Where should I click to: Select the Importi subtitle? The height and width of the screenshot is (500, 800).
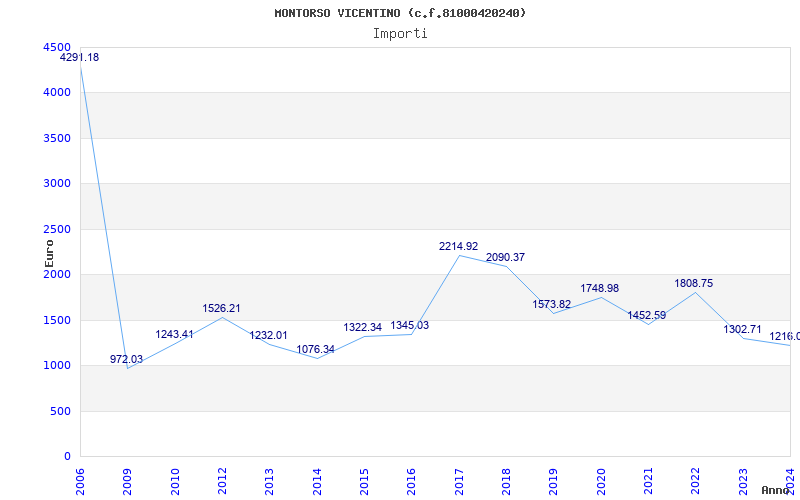400,34
